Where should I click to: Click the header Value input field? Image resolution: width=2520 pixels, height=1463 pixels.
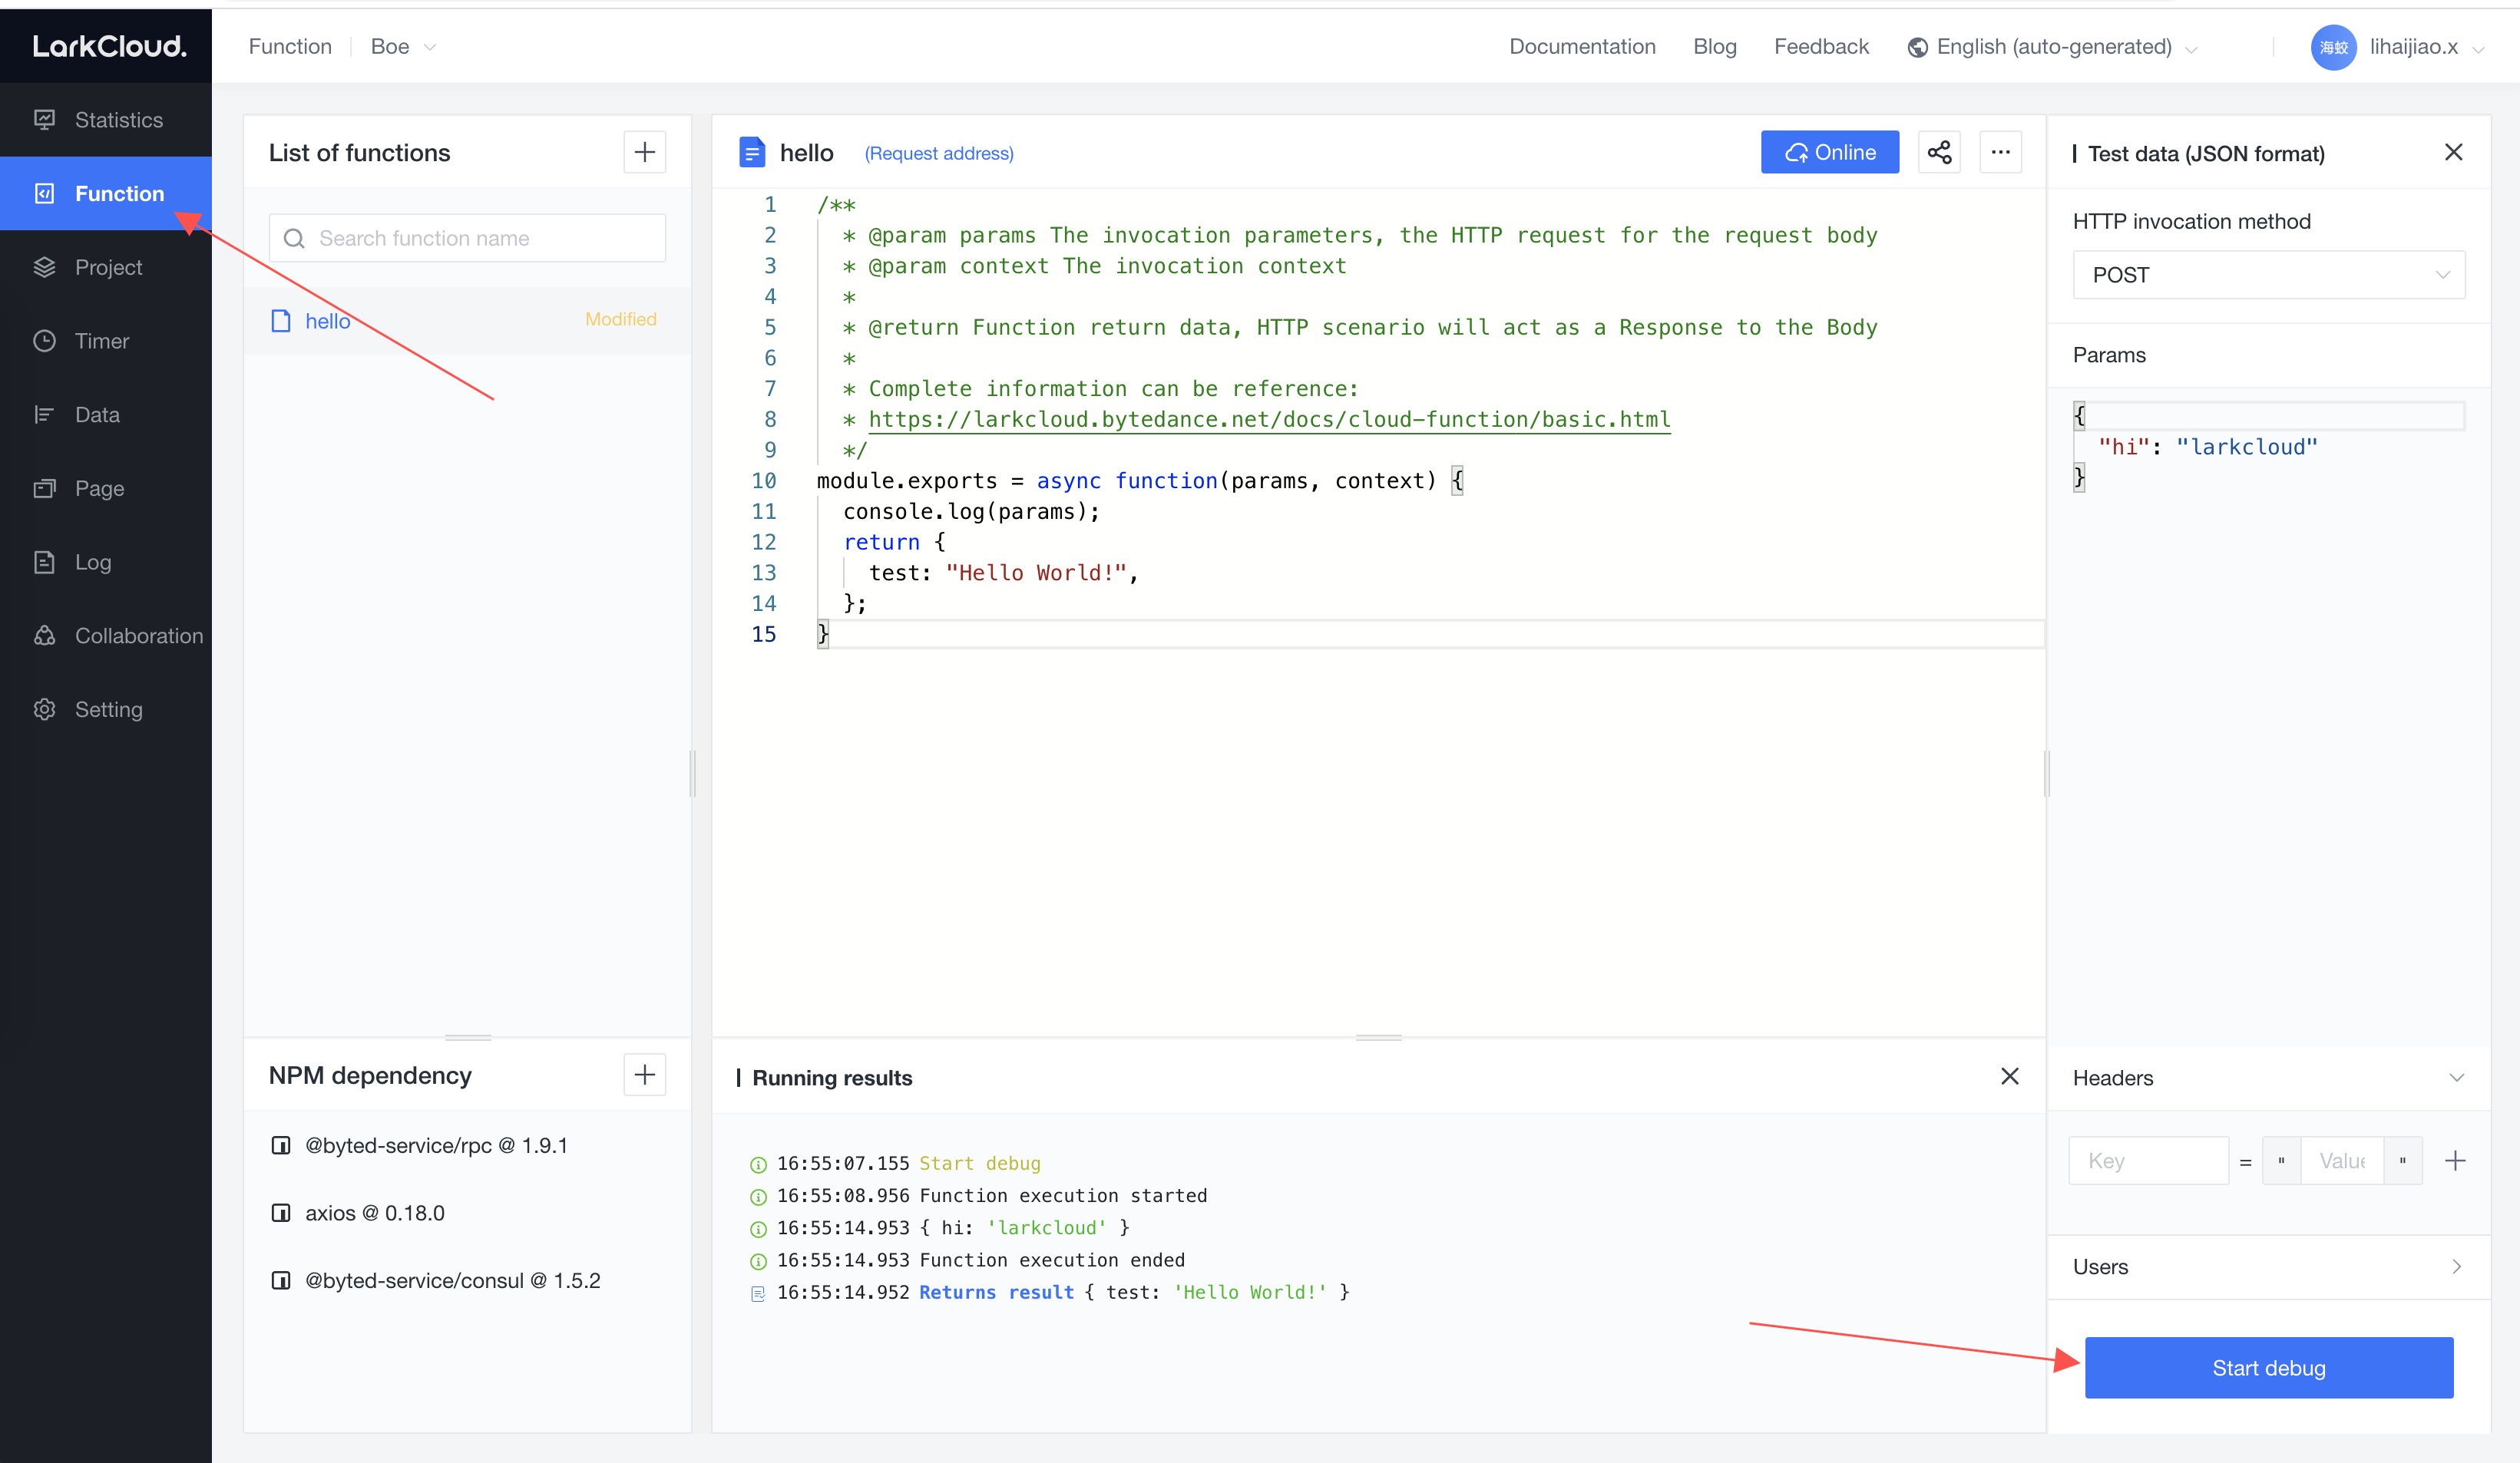pyautogui.click(x=2341, y=1161)
